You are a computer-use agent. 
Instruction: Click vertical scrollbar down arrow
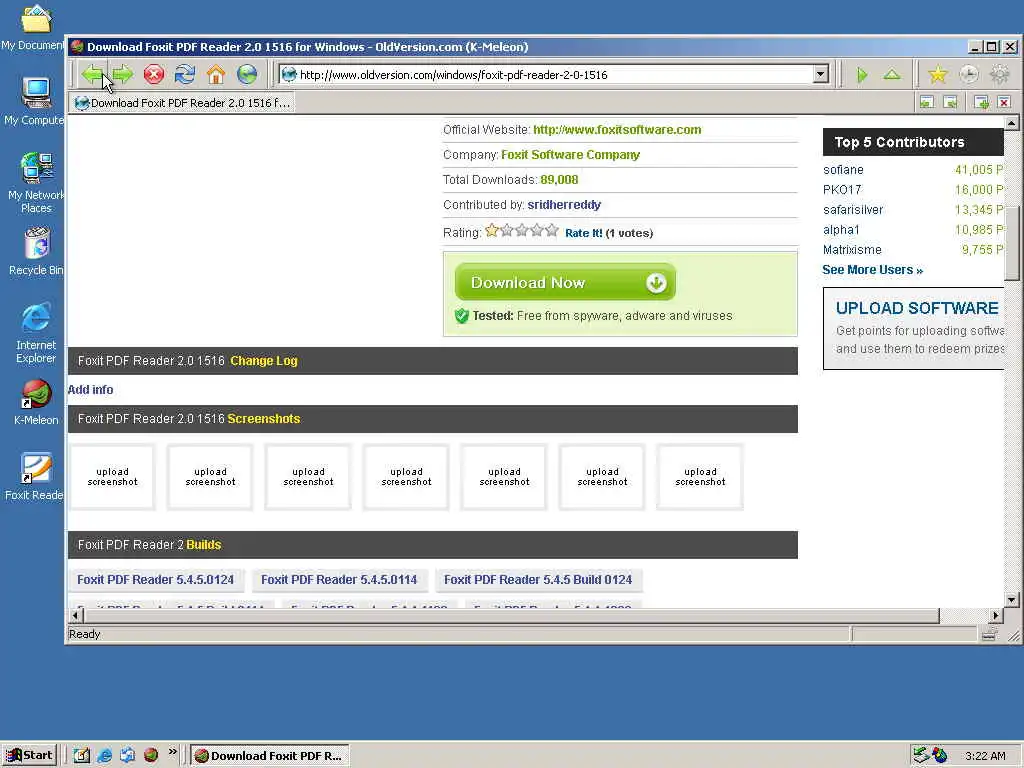pyautogui.click(x=1012, y=600)
